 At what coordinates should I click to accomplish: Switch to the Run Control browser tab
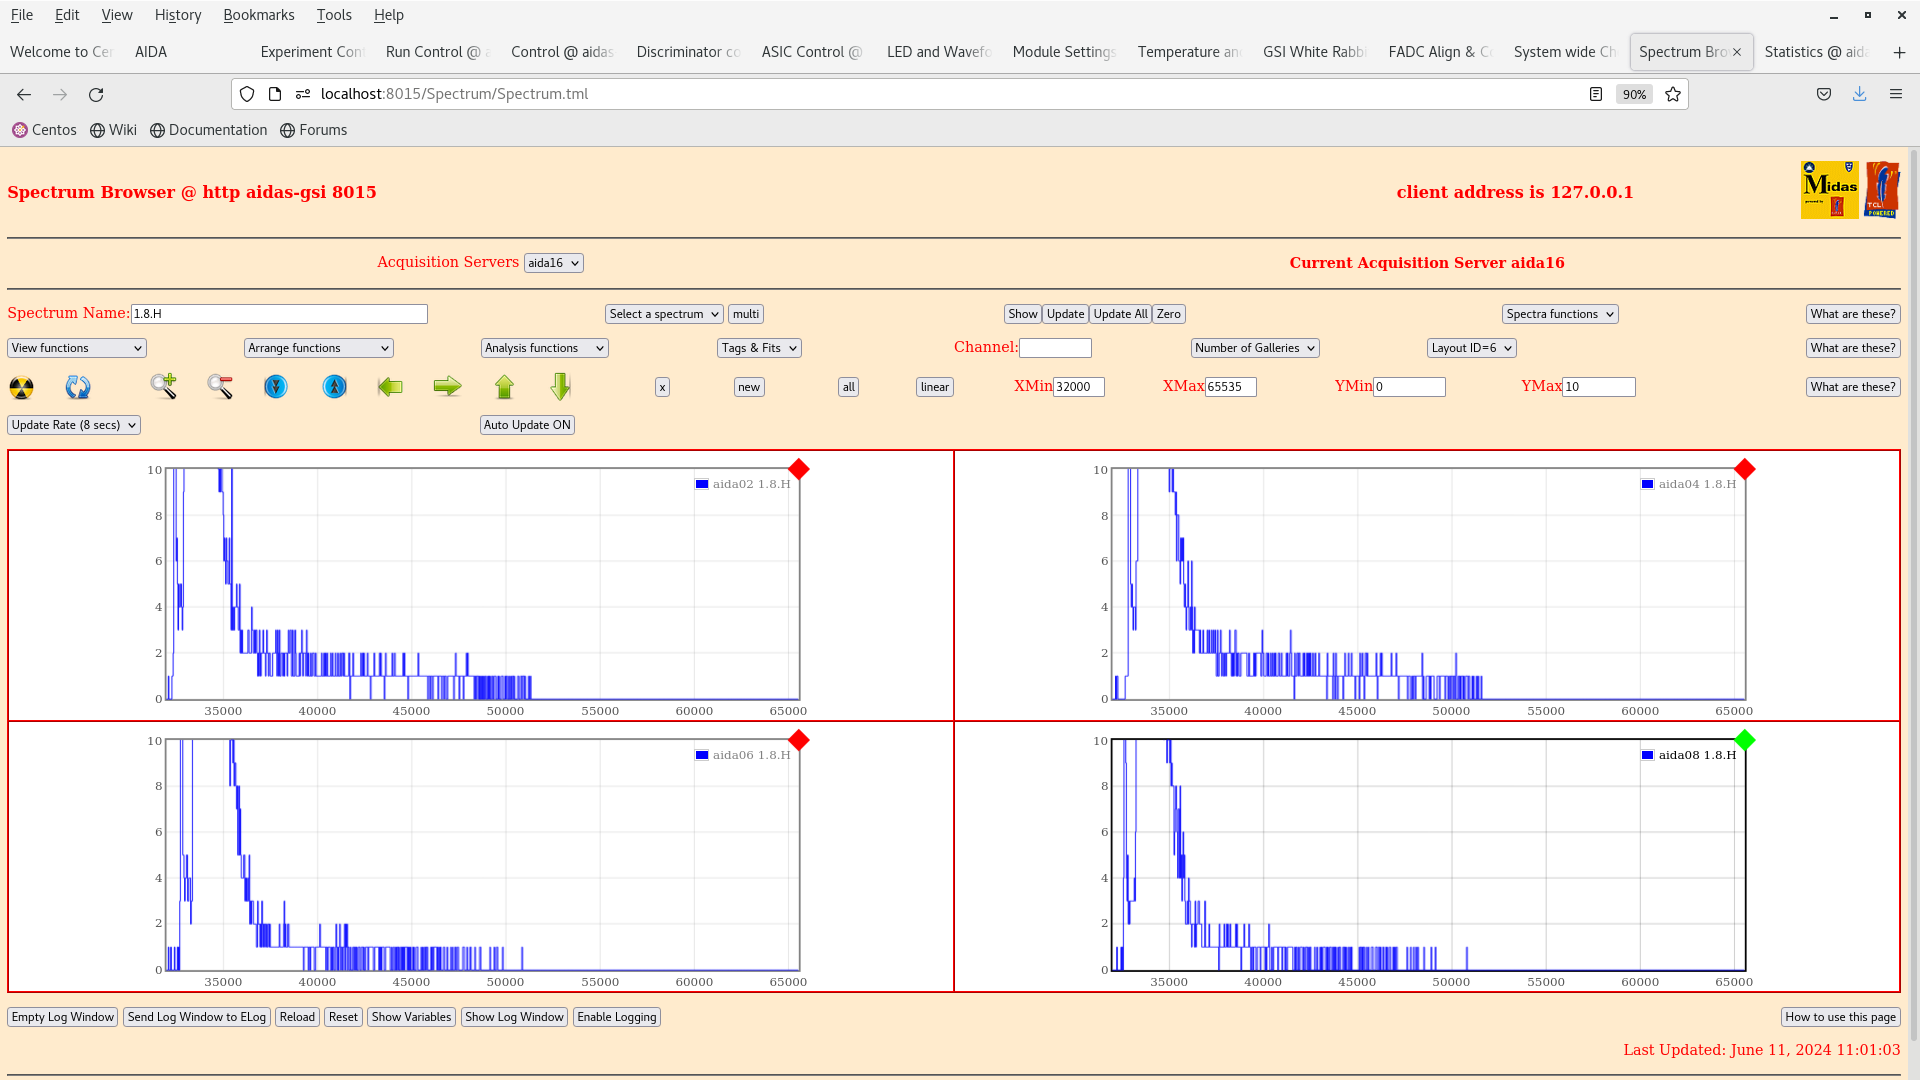(x=432, y=52)
